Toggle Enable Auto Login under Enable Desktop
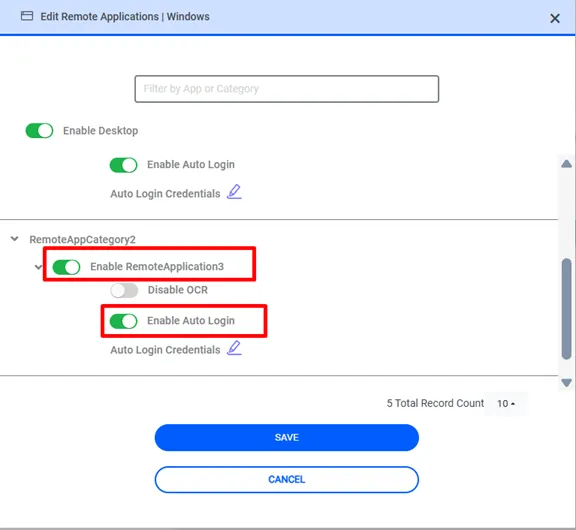 123,165
